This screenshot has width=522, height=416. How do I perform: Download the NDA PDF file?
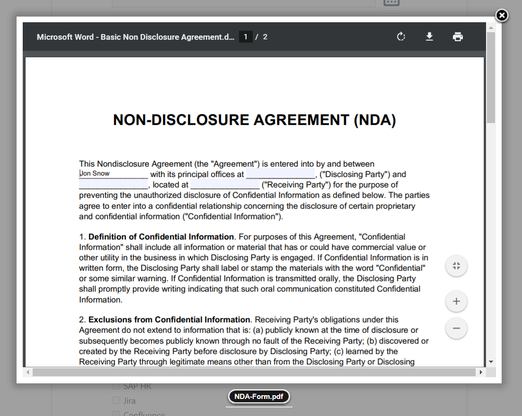click(429, 37)
